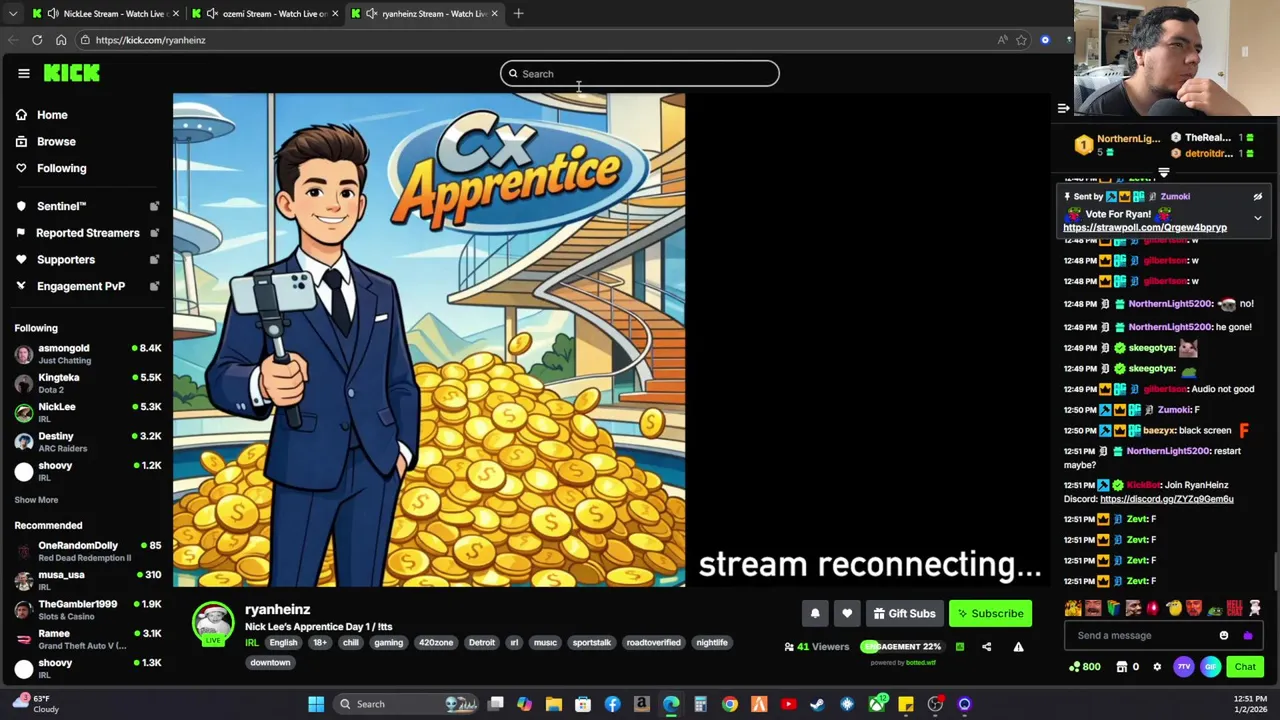
Task: Mute the ryanheinz Stream tab audio icon
Action: pos(371,14)
